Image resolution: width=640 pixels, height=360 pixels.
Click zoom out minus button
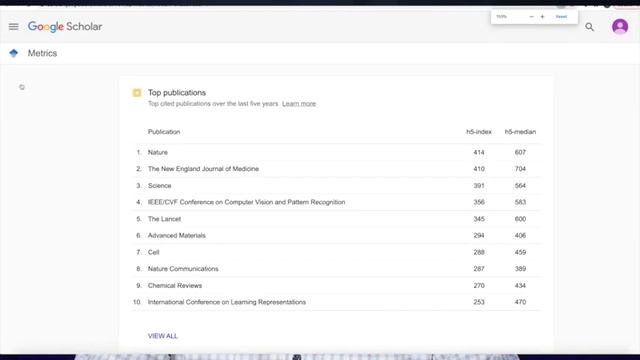pyautogui.click(x=531, y=17)
